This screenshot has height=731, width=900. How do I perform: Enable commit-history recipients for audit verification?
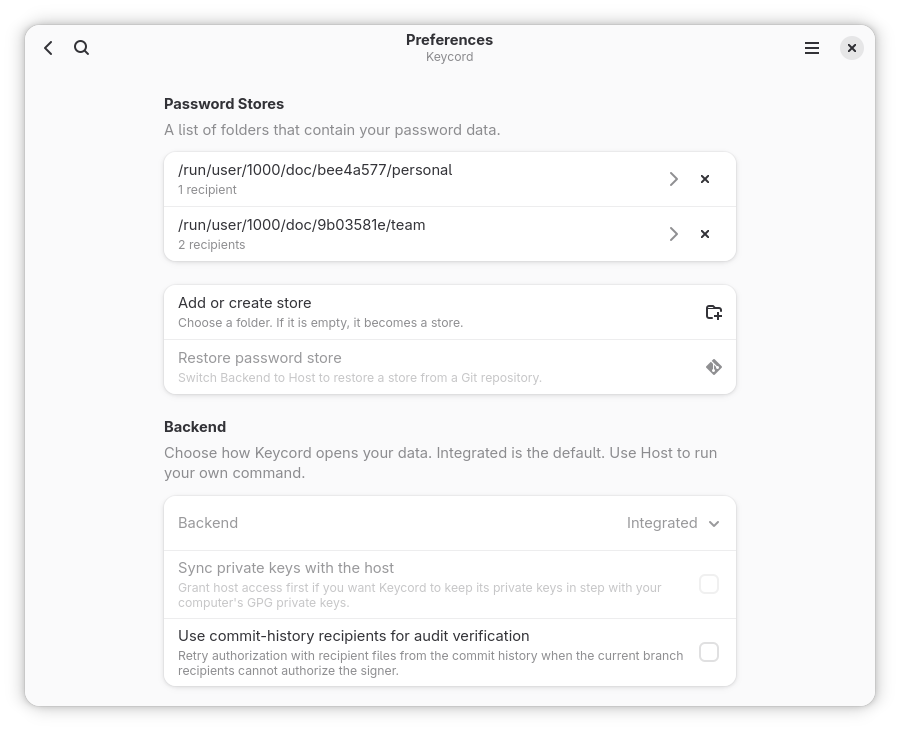pyautogui.click(x=709, y=652)
